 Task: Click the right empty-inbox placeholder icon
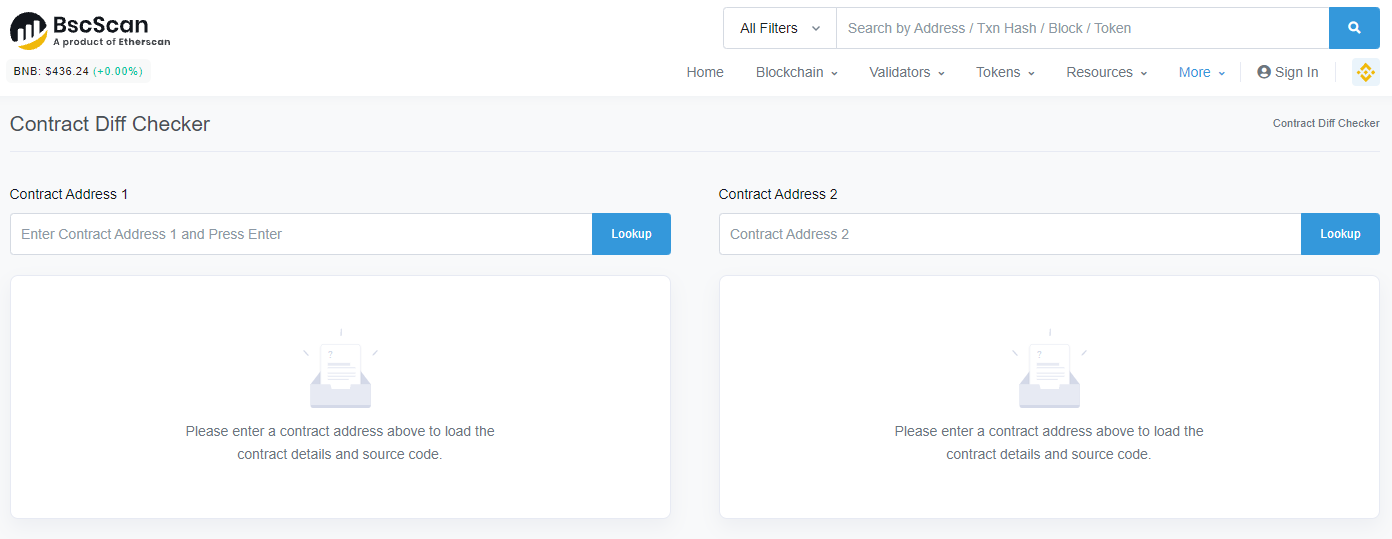pos(1049,372)
